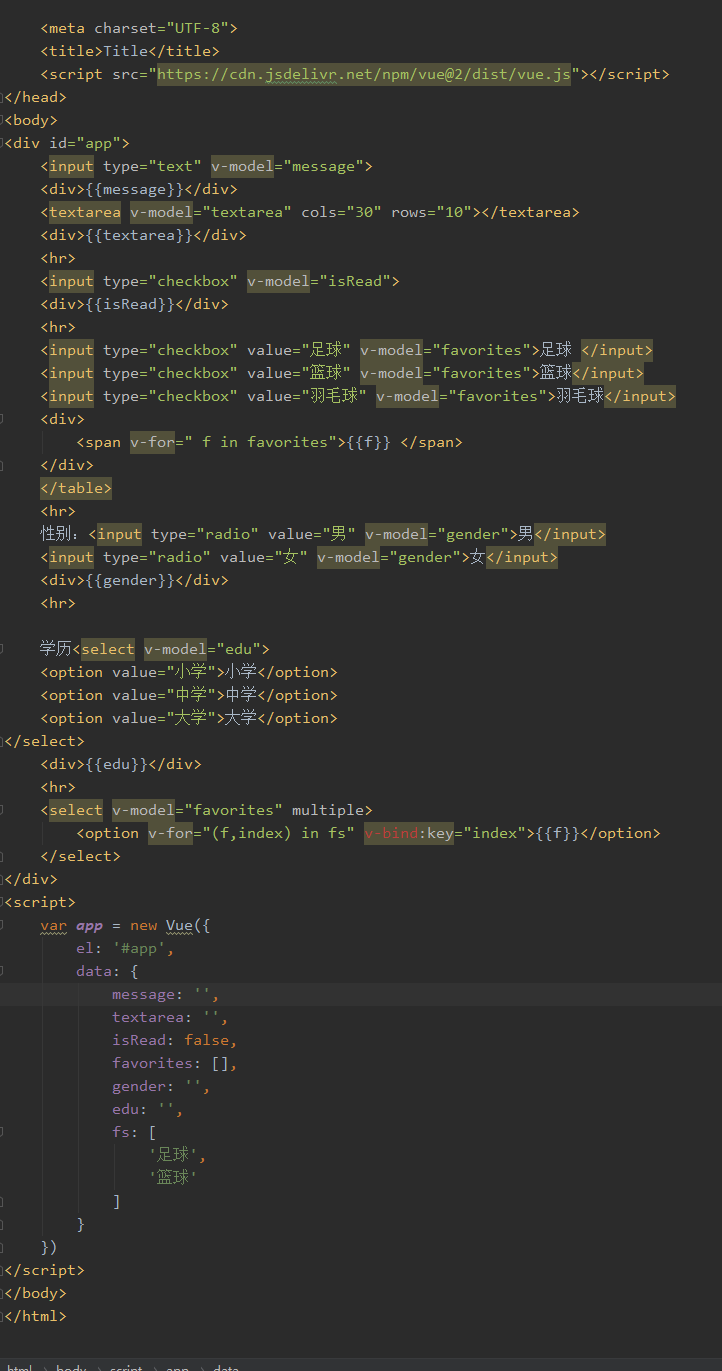This screenshot has height=1371, width=722.
Task: Click the favorites: [] property line
Action: click(175, 1063)
